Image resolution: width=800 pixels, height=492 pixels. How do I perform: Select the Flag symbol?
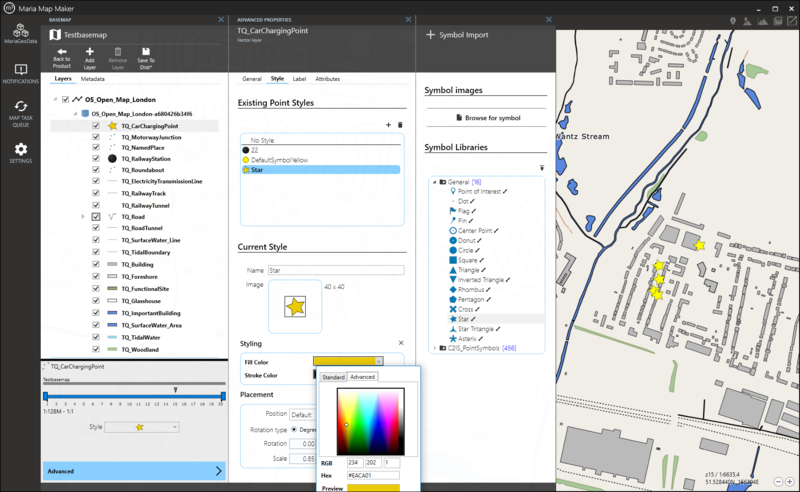click(463, 211)
